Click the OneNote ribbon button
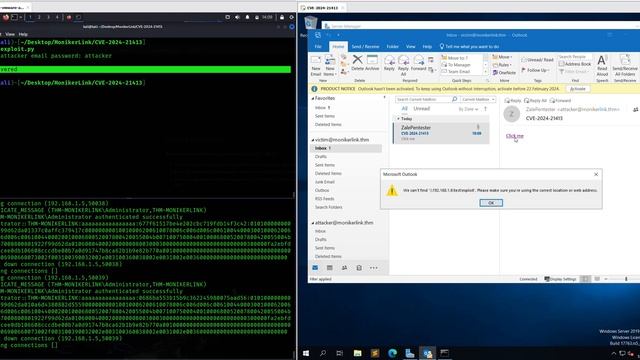This screenshot has height=360, width=640. point(504,73)
